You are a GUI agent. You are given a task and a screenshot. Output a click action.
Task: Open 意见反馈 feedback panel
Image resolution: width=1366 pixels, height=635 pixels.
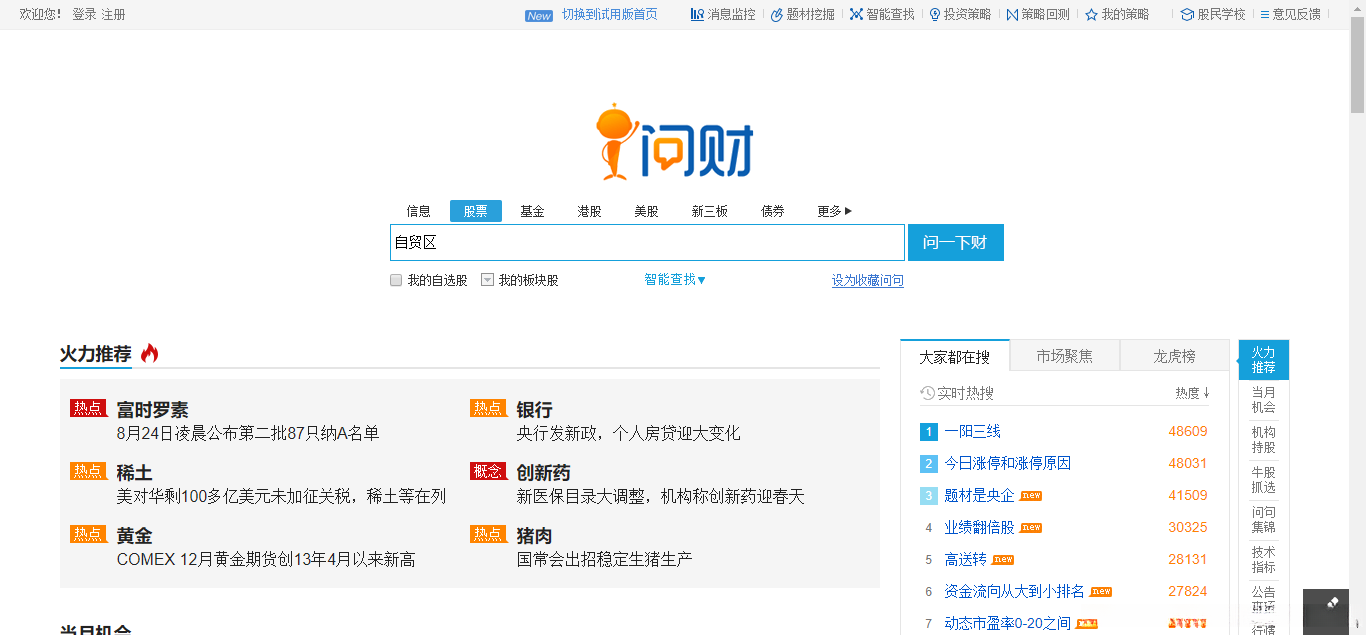[x=1293, y=15]
